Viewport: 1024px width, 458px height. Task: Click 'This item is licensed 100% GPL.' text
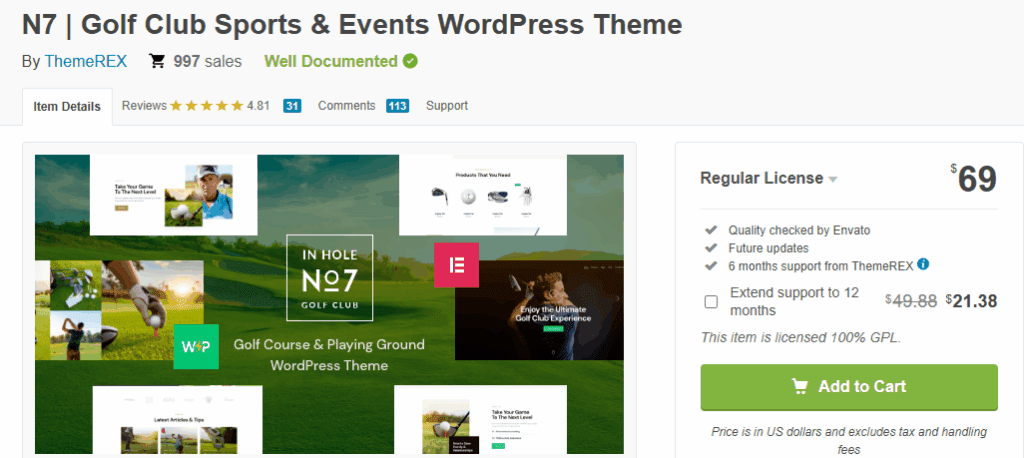(801, 338)
